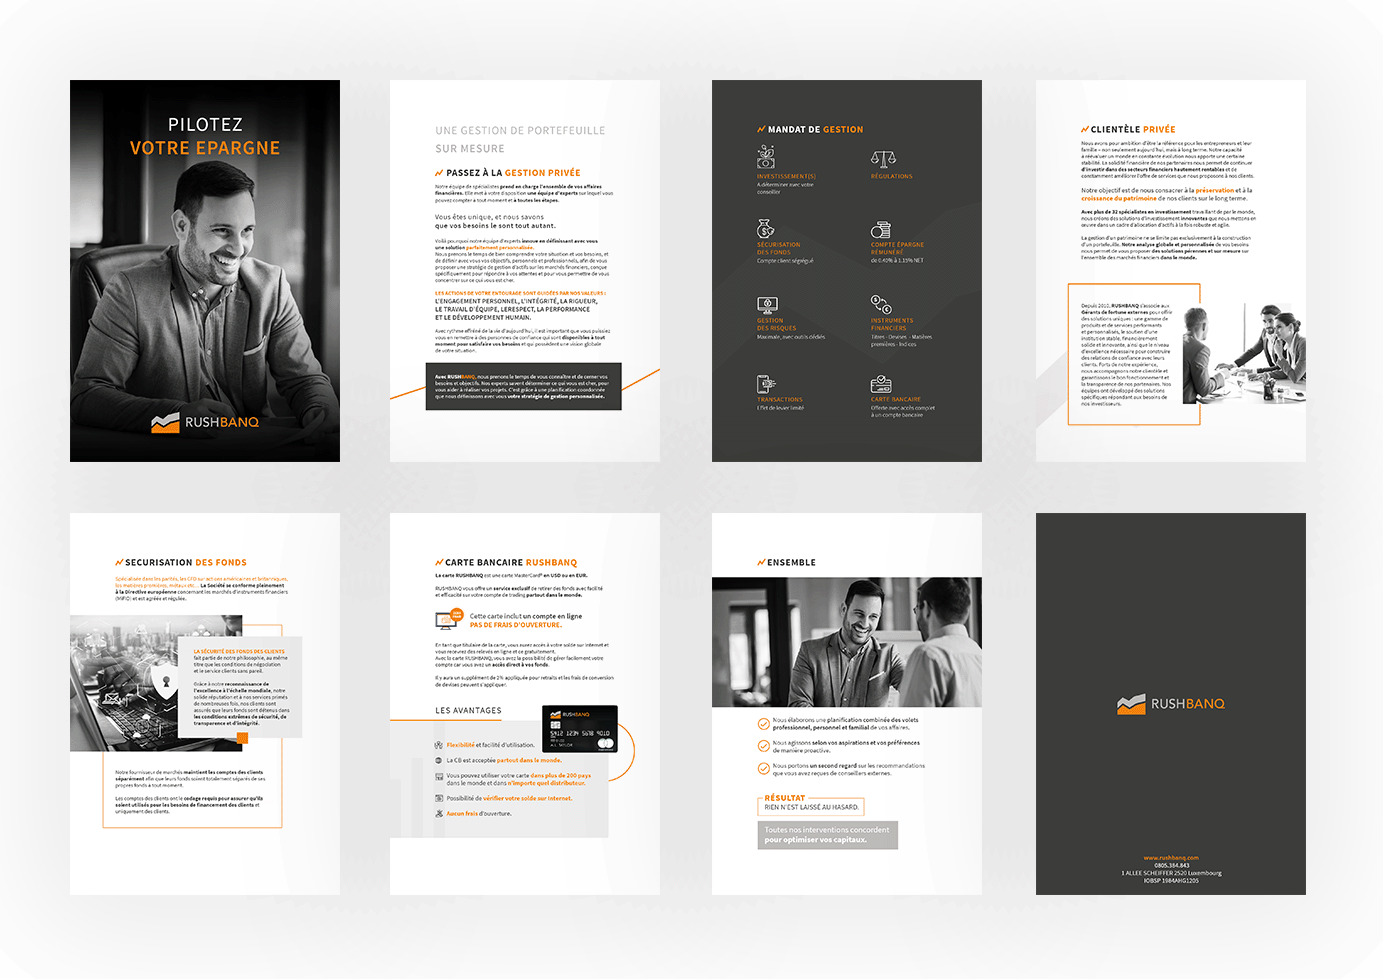Click the 'UNE GESTION DE PORTEFEUILLE' heading
The image size is (1383, 979).
coord(520,130)
